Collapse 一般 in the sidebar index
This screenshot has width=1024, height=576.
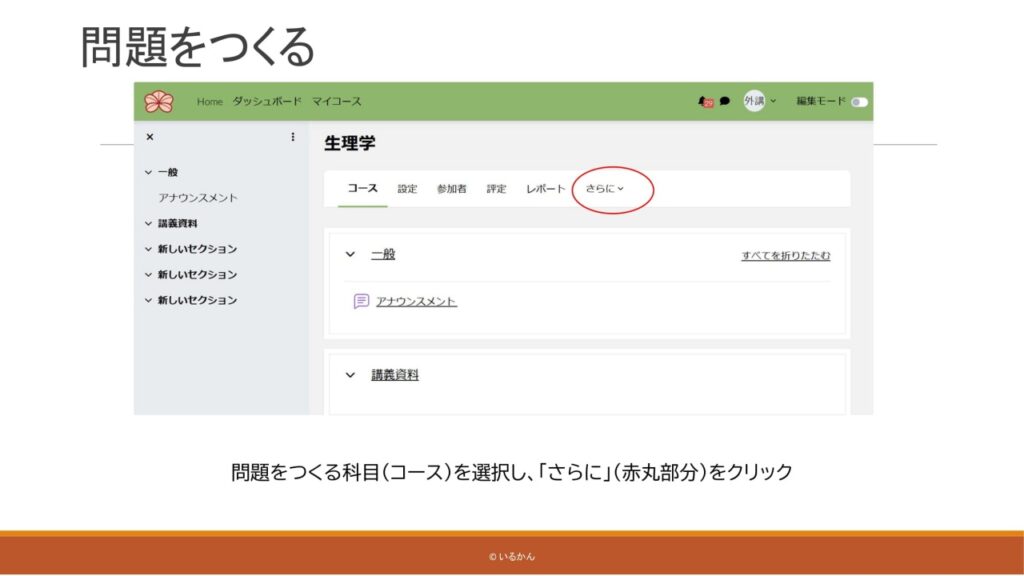point(149,173)
